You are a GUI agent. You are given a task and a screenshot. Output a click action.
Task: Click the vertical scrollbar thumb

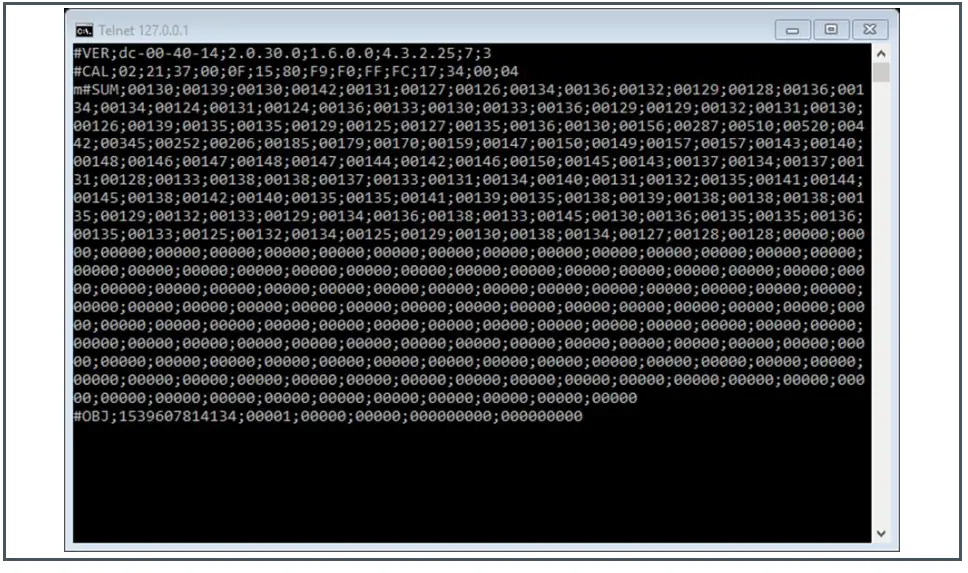tap(881, 72)
